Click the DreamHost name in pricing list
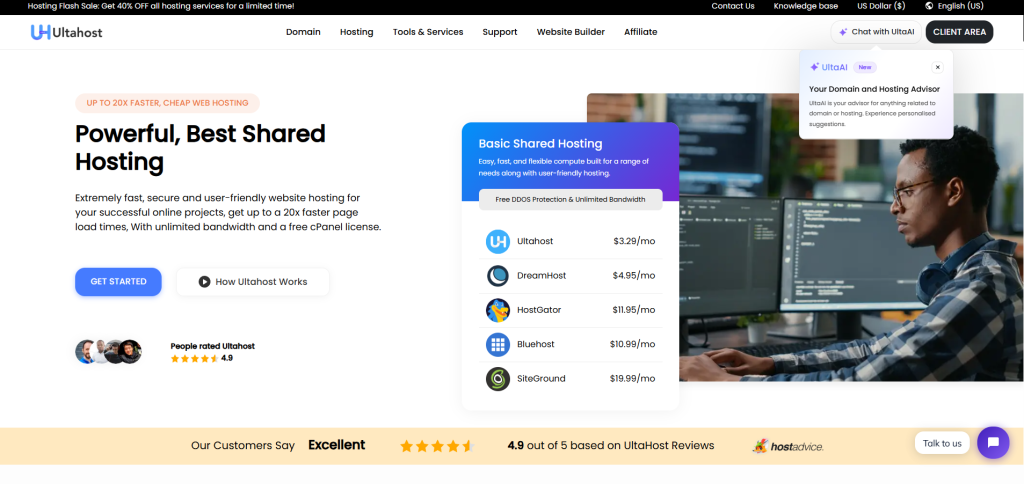Image resolution: width=1024 pixels, height=484 pixels. pos(541,276)
